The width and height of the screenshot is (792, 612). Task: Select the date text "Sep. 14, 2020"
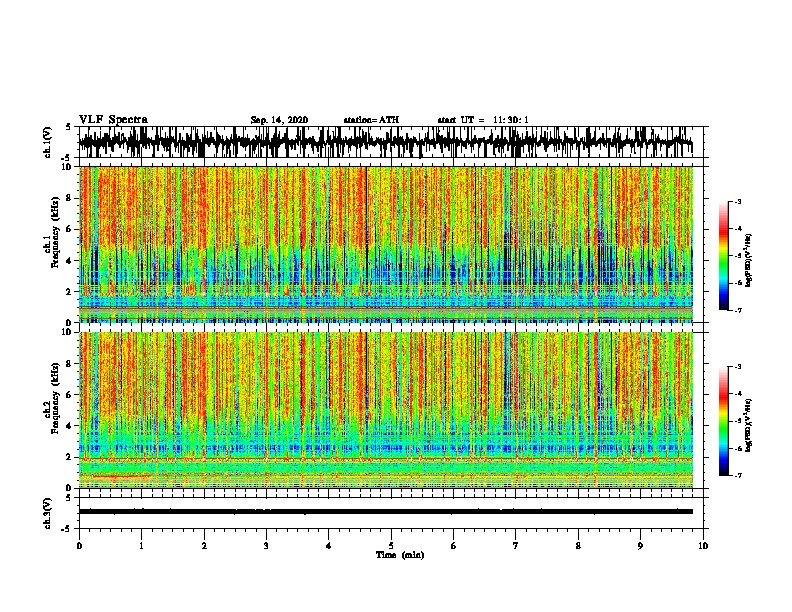tap(279, 120)
